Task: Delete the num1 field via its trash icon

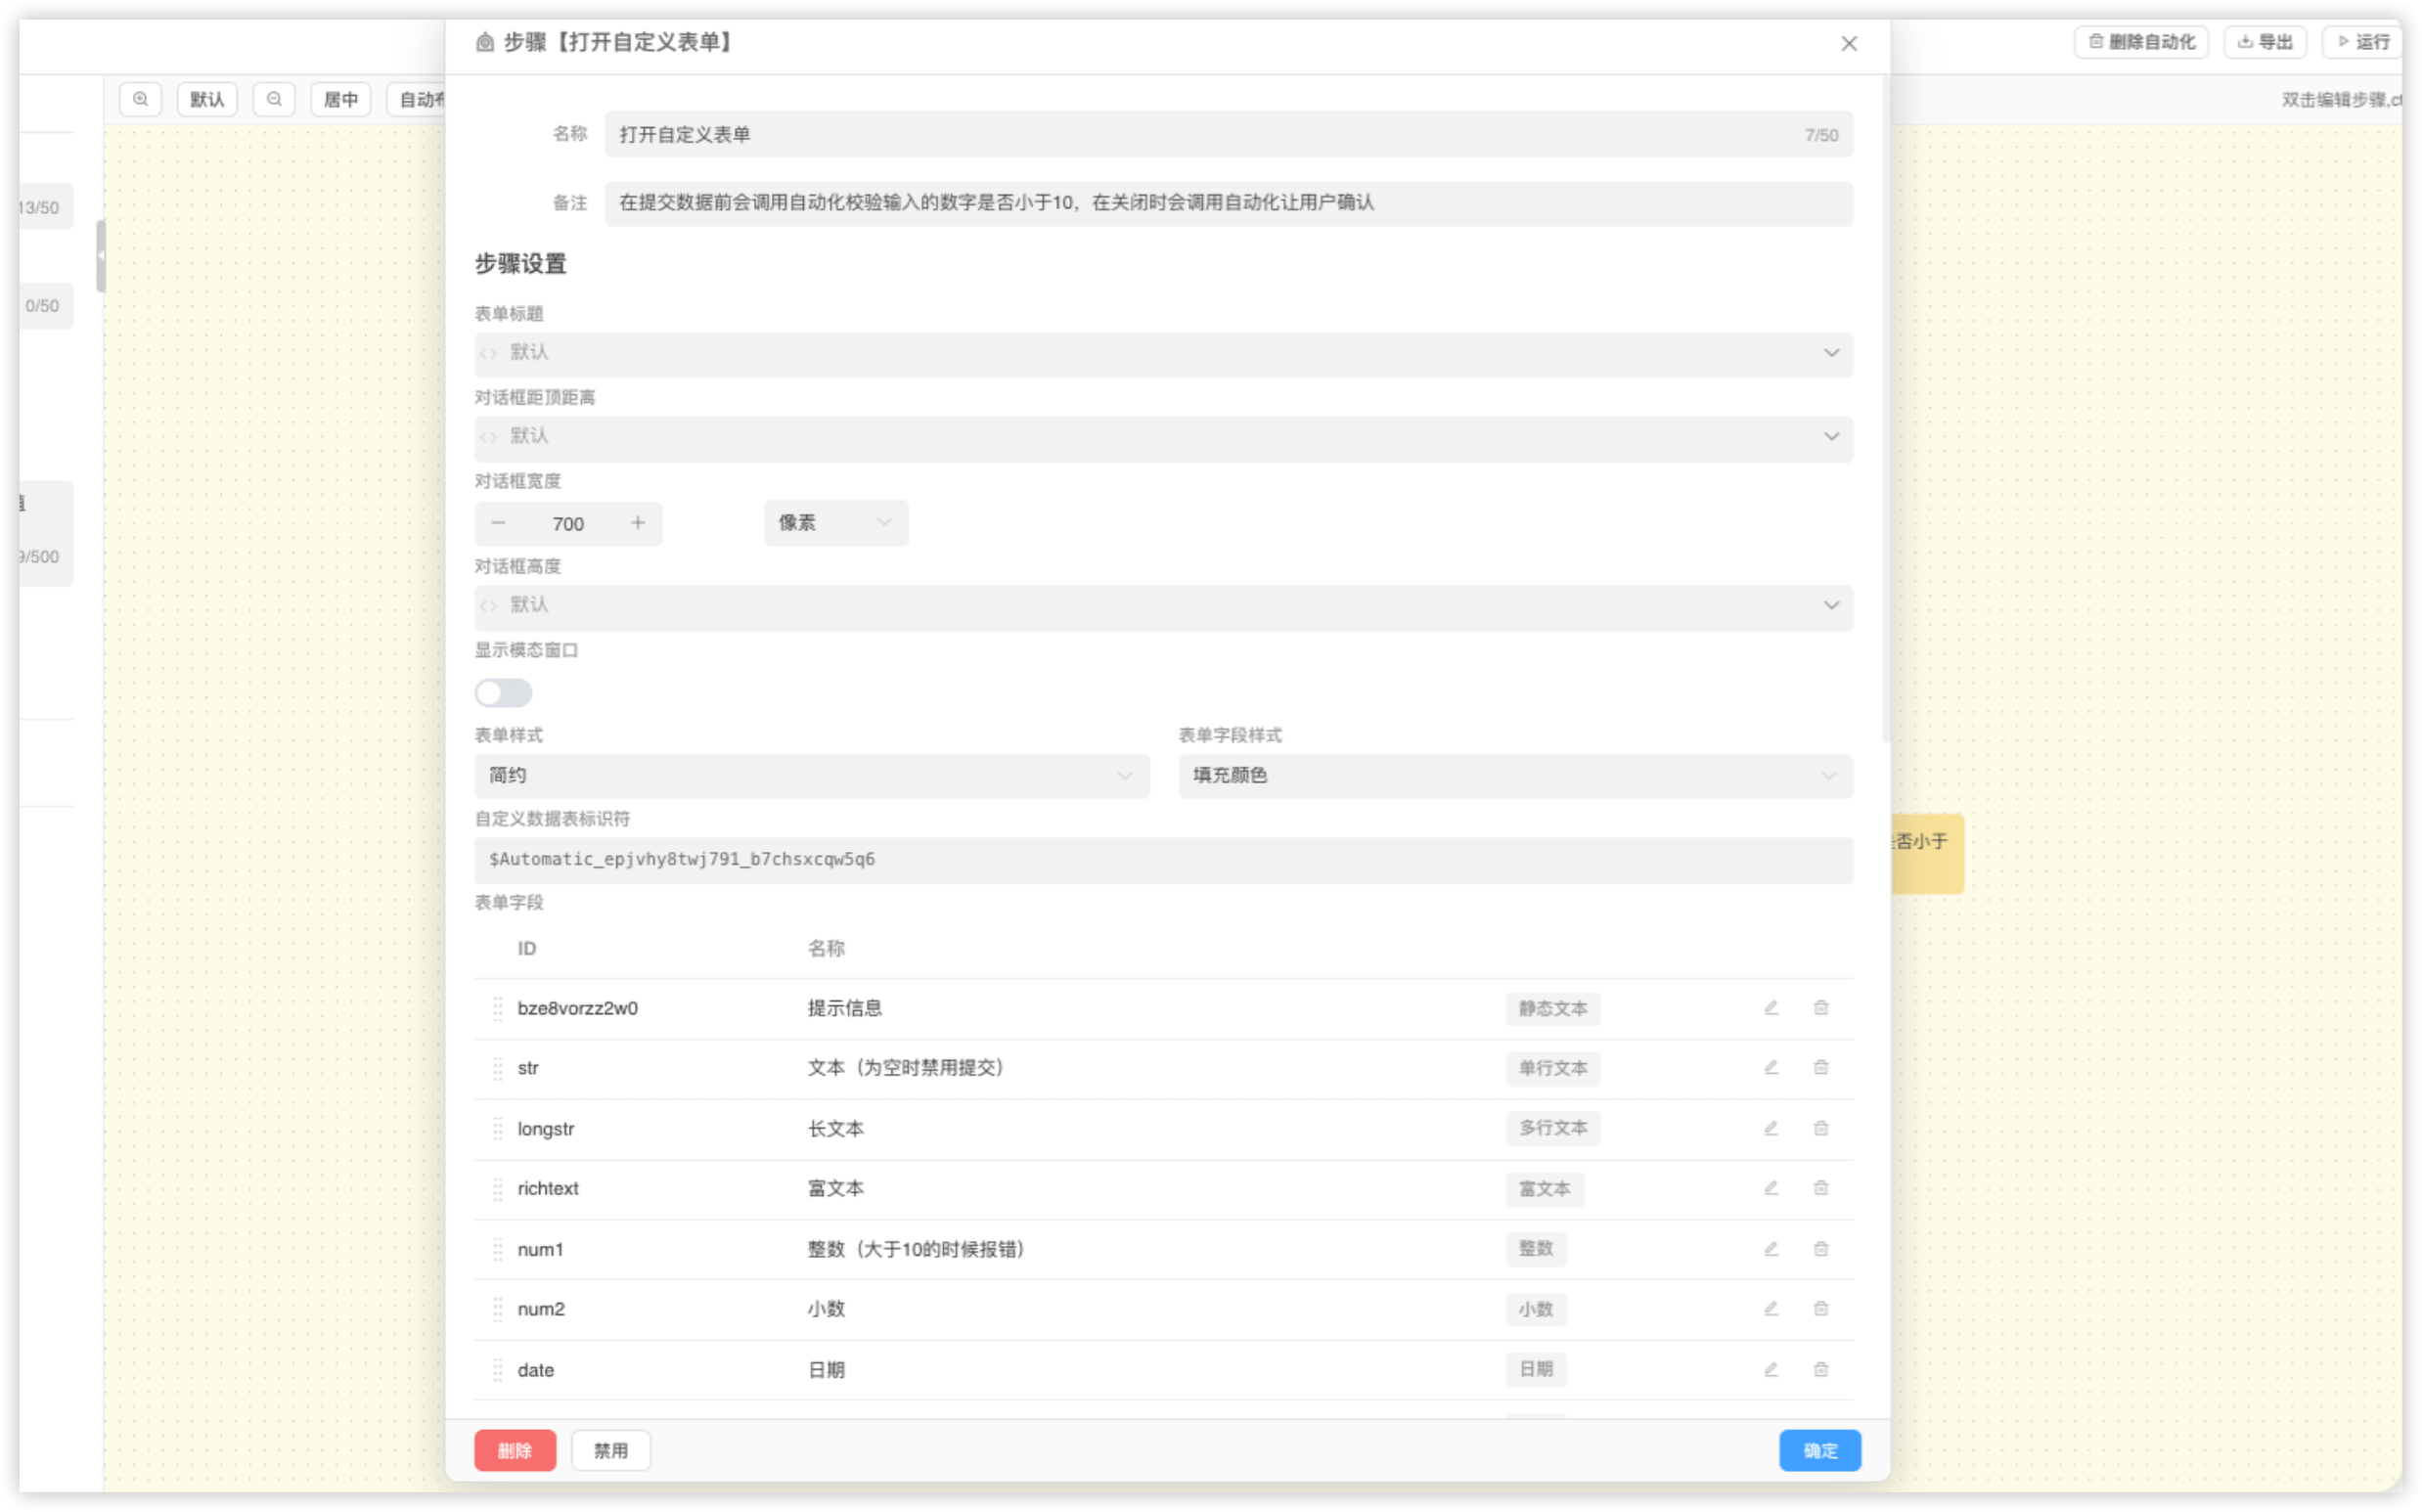Action: (x=1820, y=1248)
